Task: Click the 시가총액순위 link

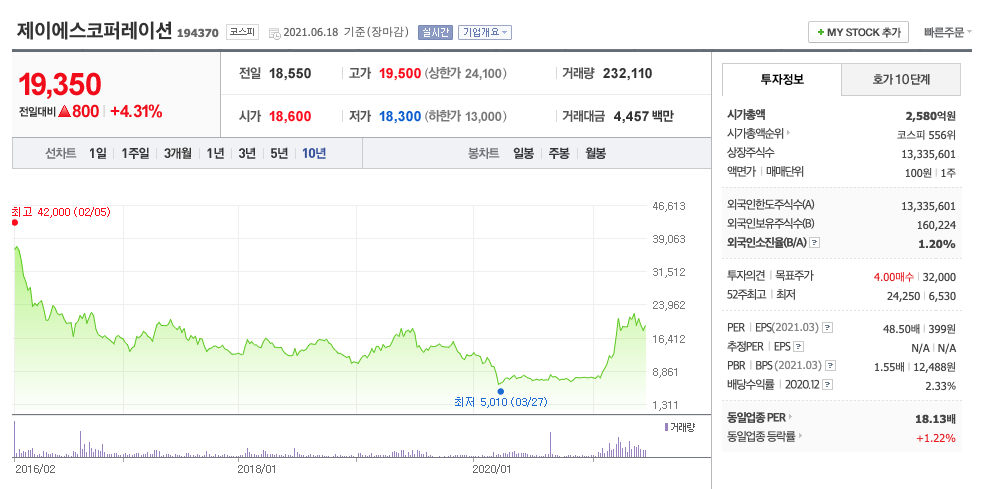Action: pos(755,133)
